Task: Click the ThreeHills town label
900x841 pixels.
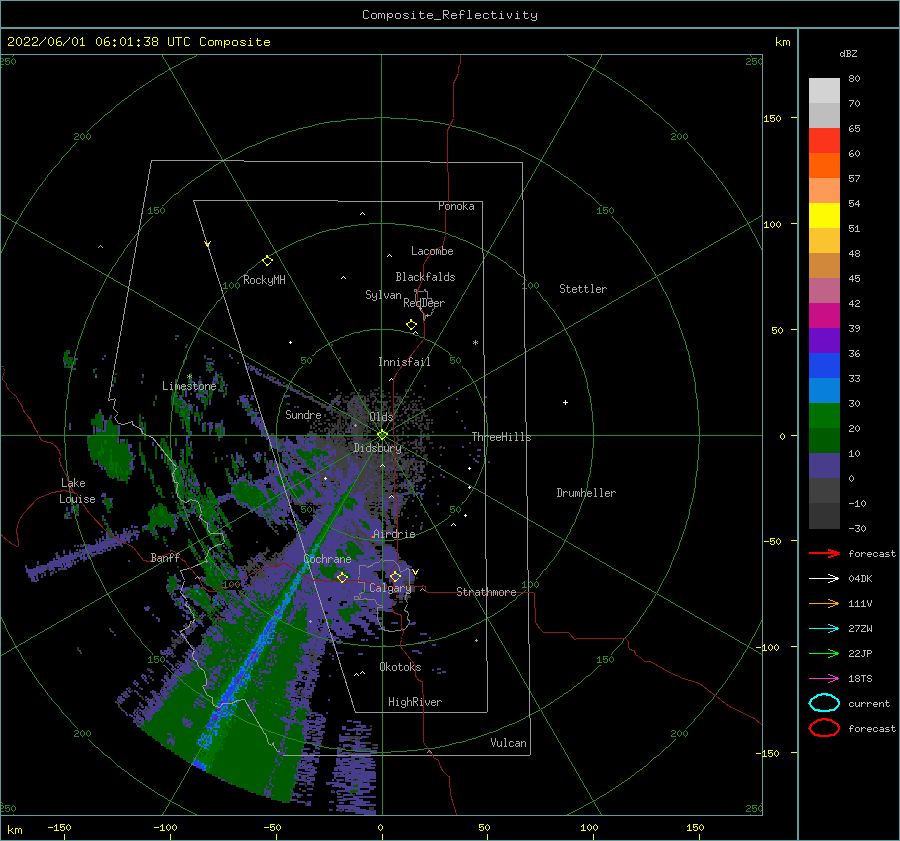Action: tap(501, 437)
